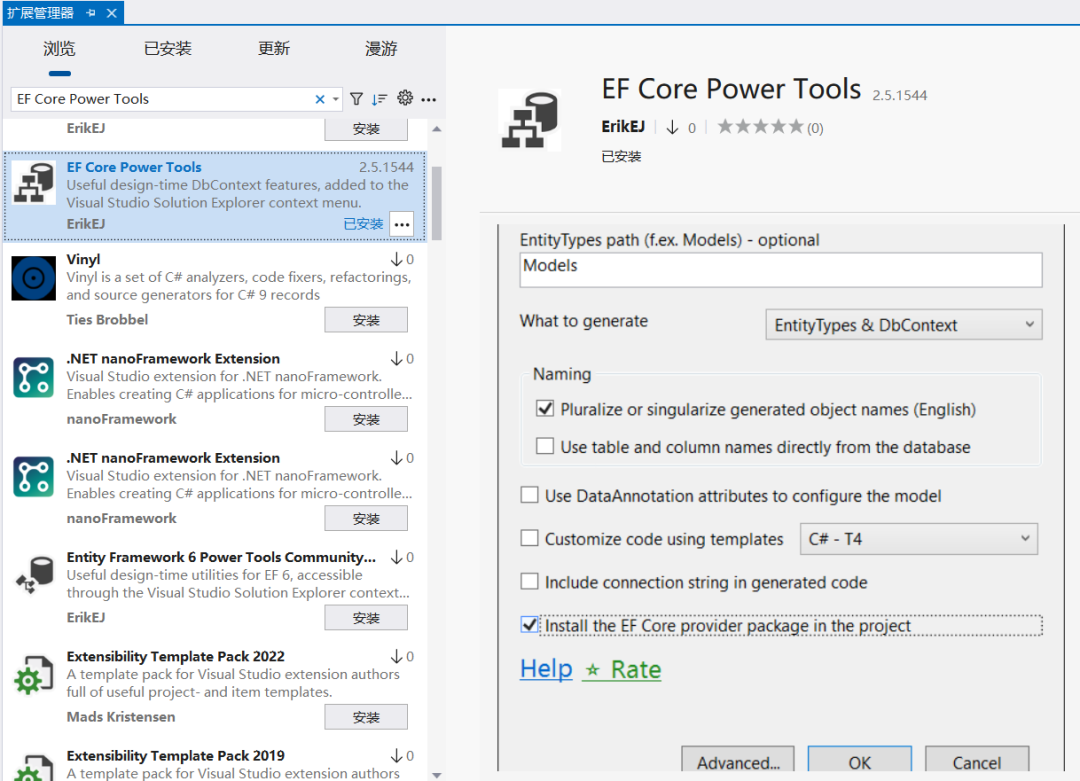Viewport: 1080px width, 781px height.
Task: Click 安装 for Entity Framework 6 Power Tools
Action: tap(366, 618)
